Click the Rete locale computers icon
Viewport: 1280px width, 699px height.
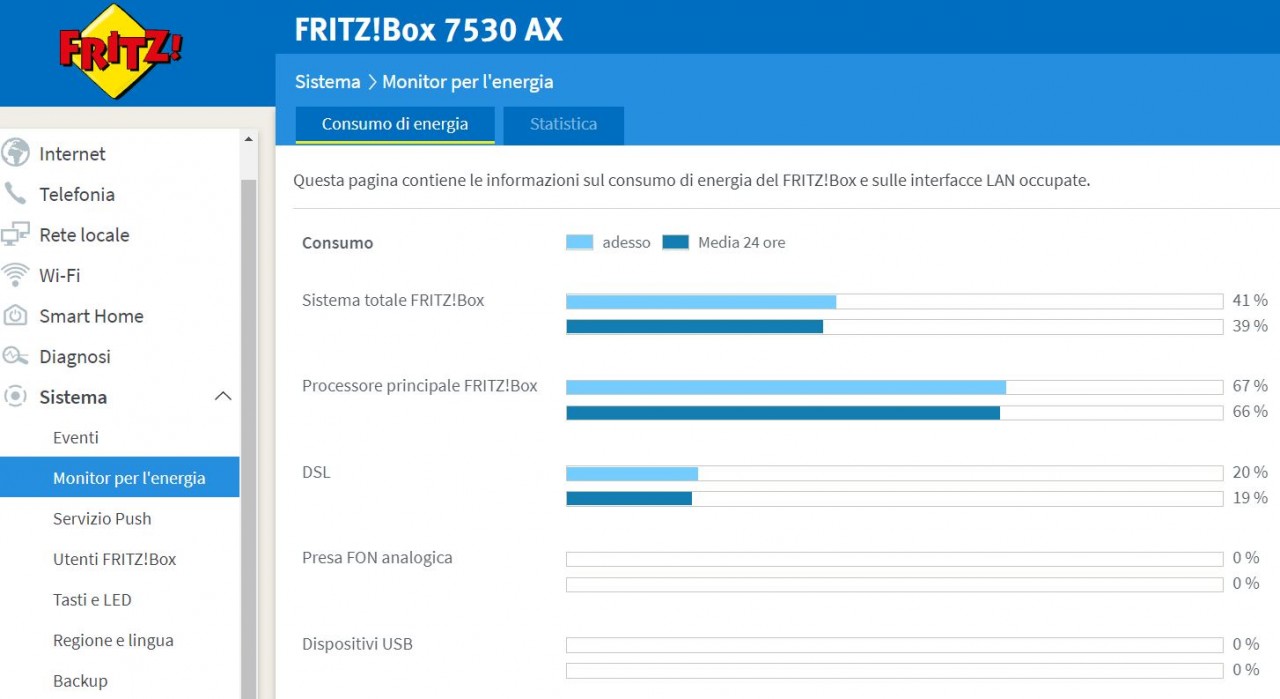[16, 235]
